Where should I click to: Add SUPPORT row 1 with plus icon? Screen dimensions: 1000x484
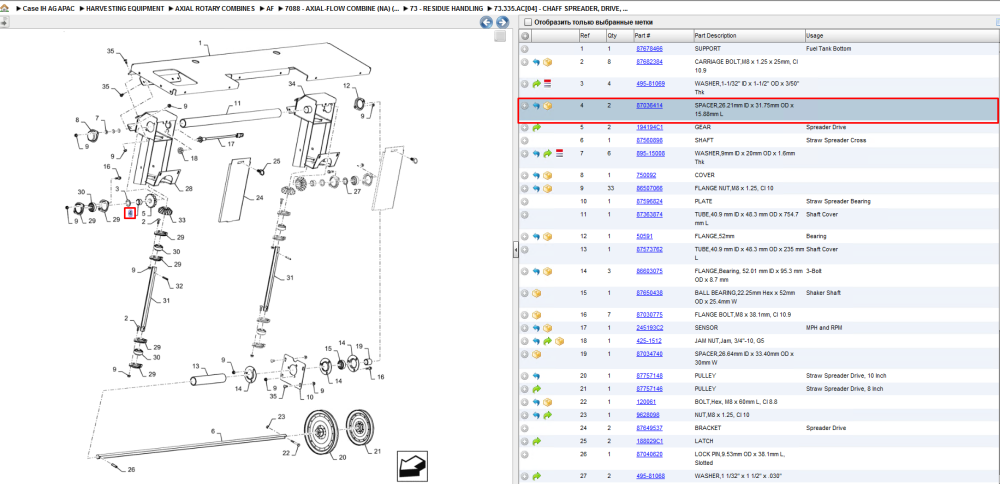point(524,48)
